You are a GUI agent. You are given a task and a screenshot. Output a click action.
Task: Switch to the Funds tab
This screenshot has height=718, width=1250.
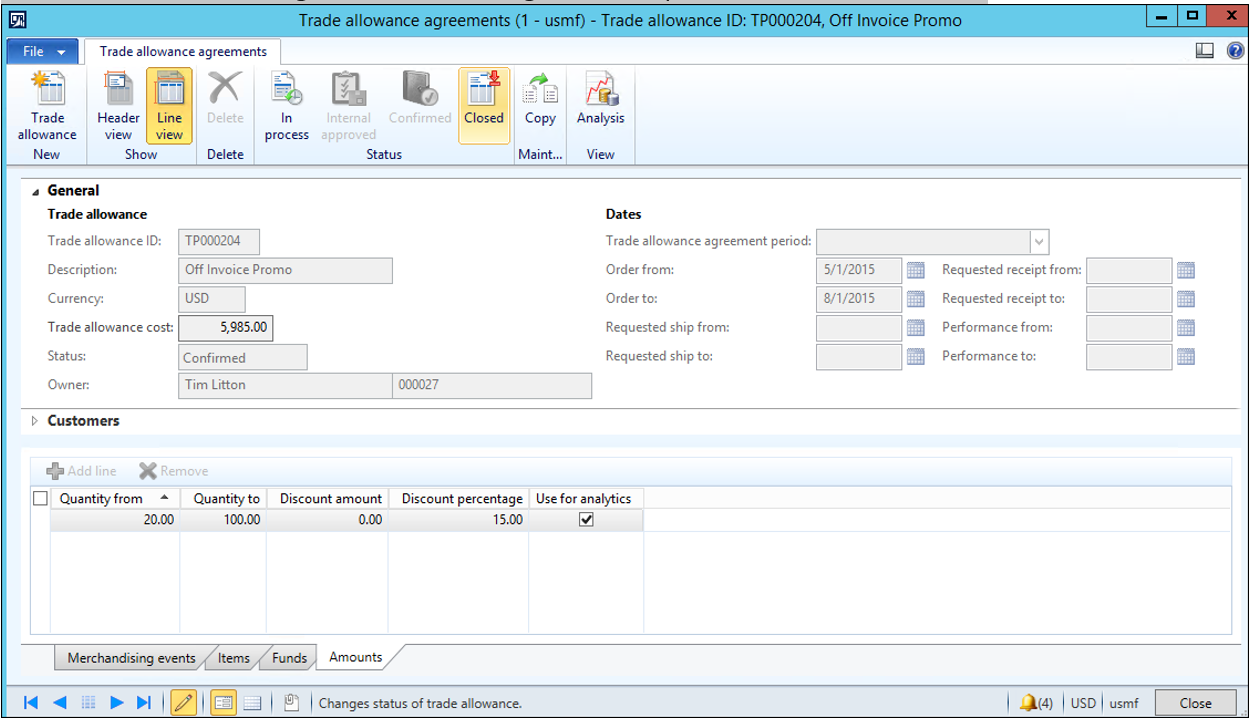coord(289,658)
